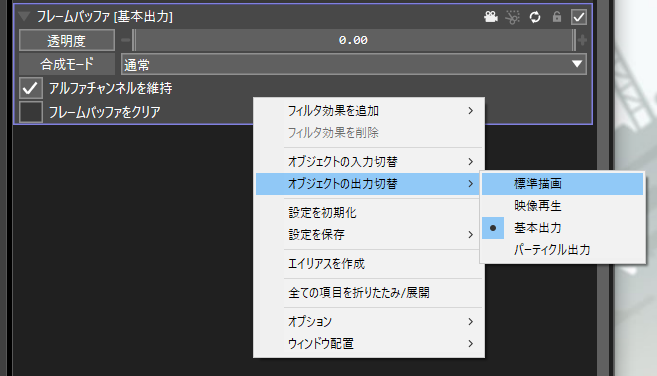
Task: Click the padlock icon in the フレームバッファ header
Action: [x=557, y=17]
